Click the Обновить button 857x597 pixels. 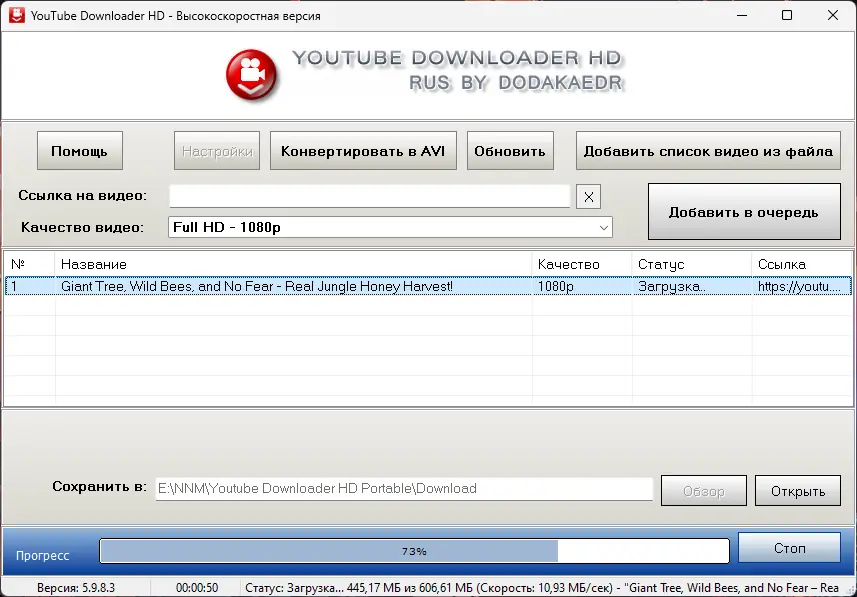click(510, 151)
